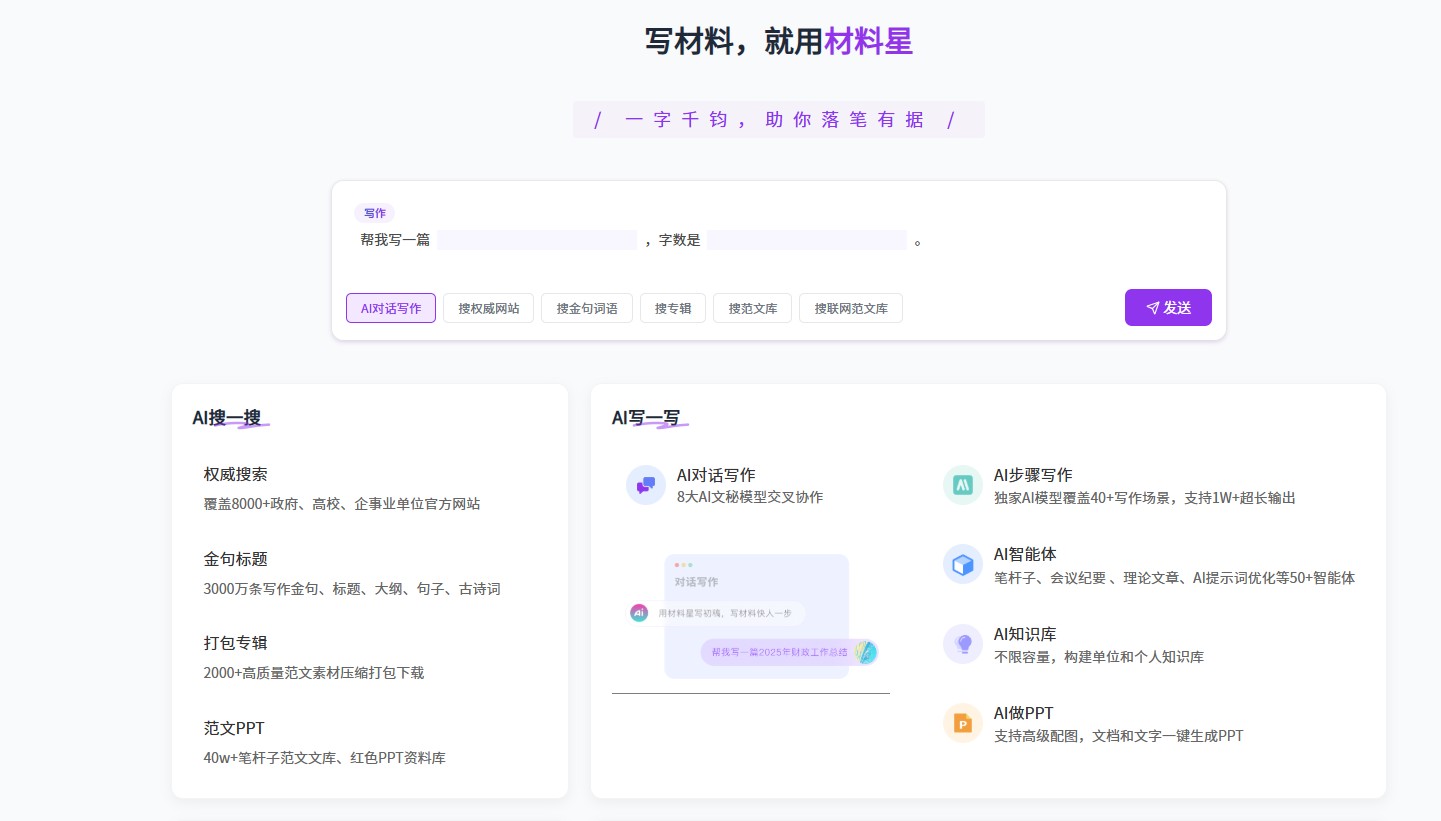Viewport: 1441px width, 821px height.
Task: Enable the 搜联网范文库 option
Action: click(850, 308)
